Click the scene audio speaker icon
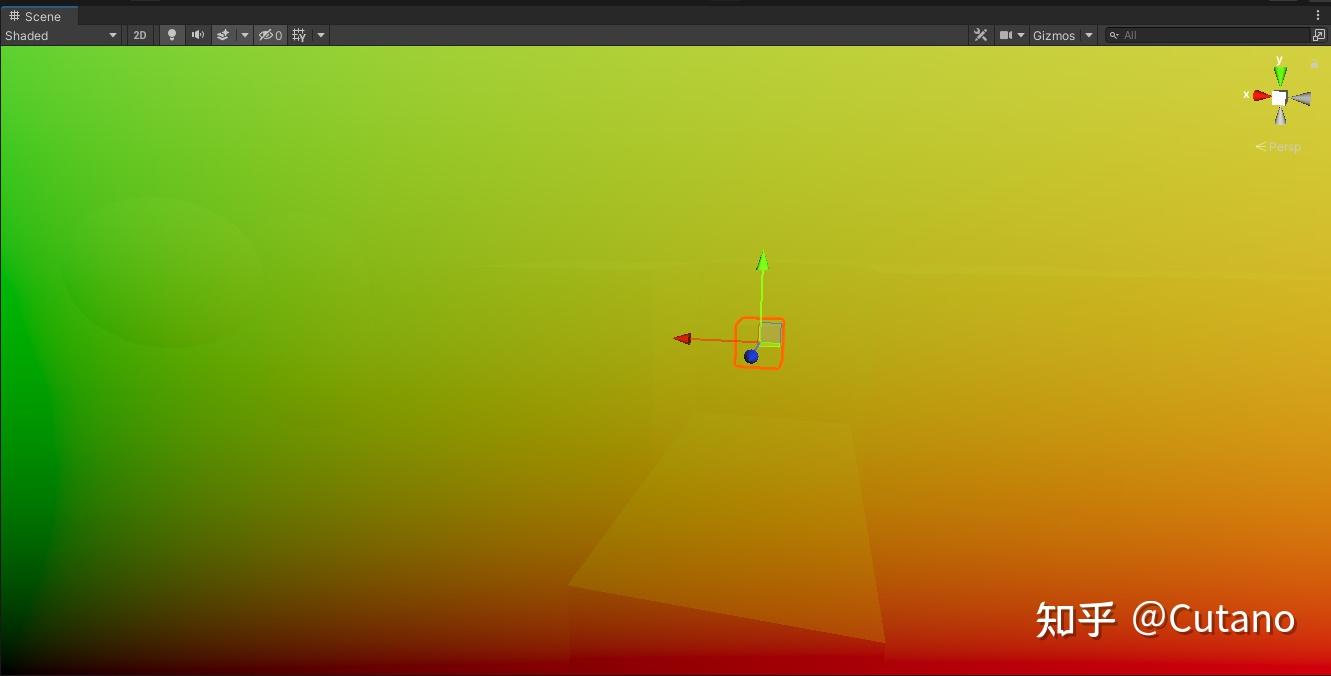The image size is (1331, 676). pos(197,35)
